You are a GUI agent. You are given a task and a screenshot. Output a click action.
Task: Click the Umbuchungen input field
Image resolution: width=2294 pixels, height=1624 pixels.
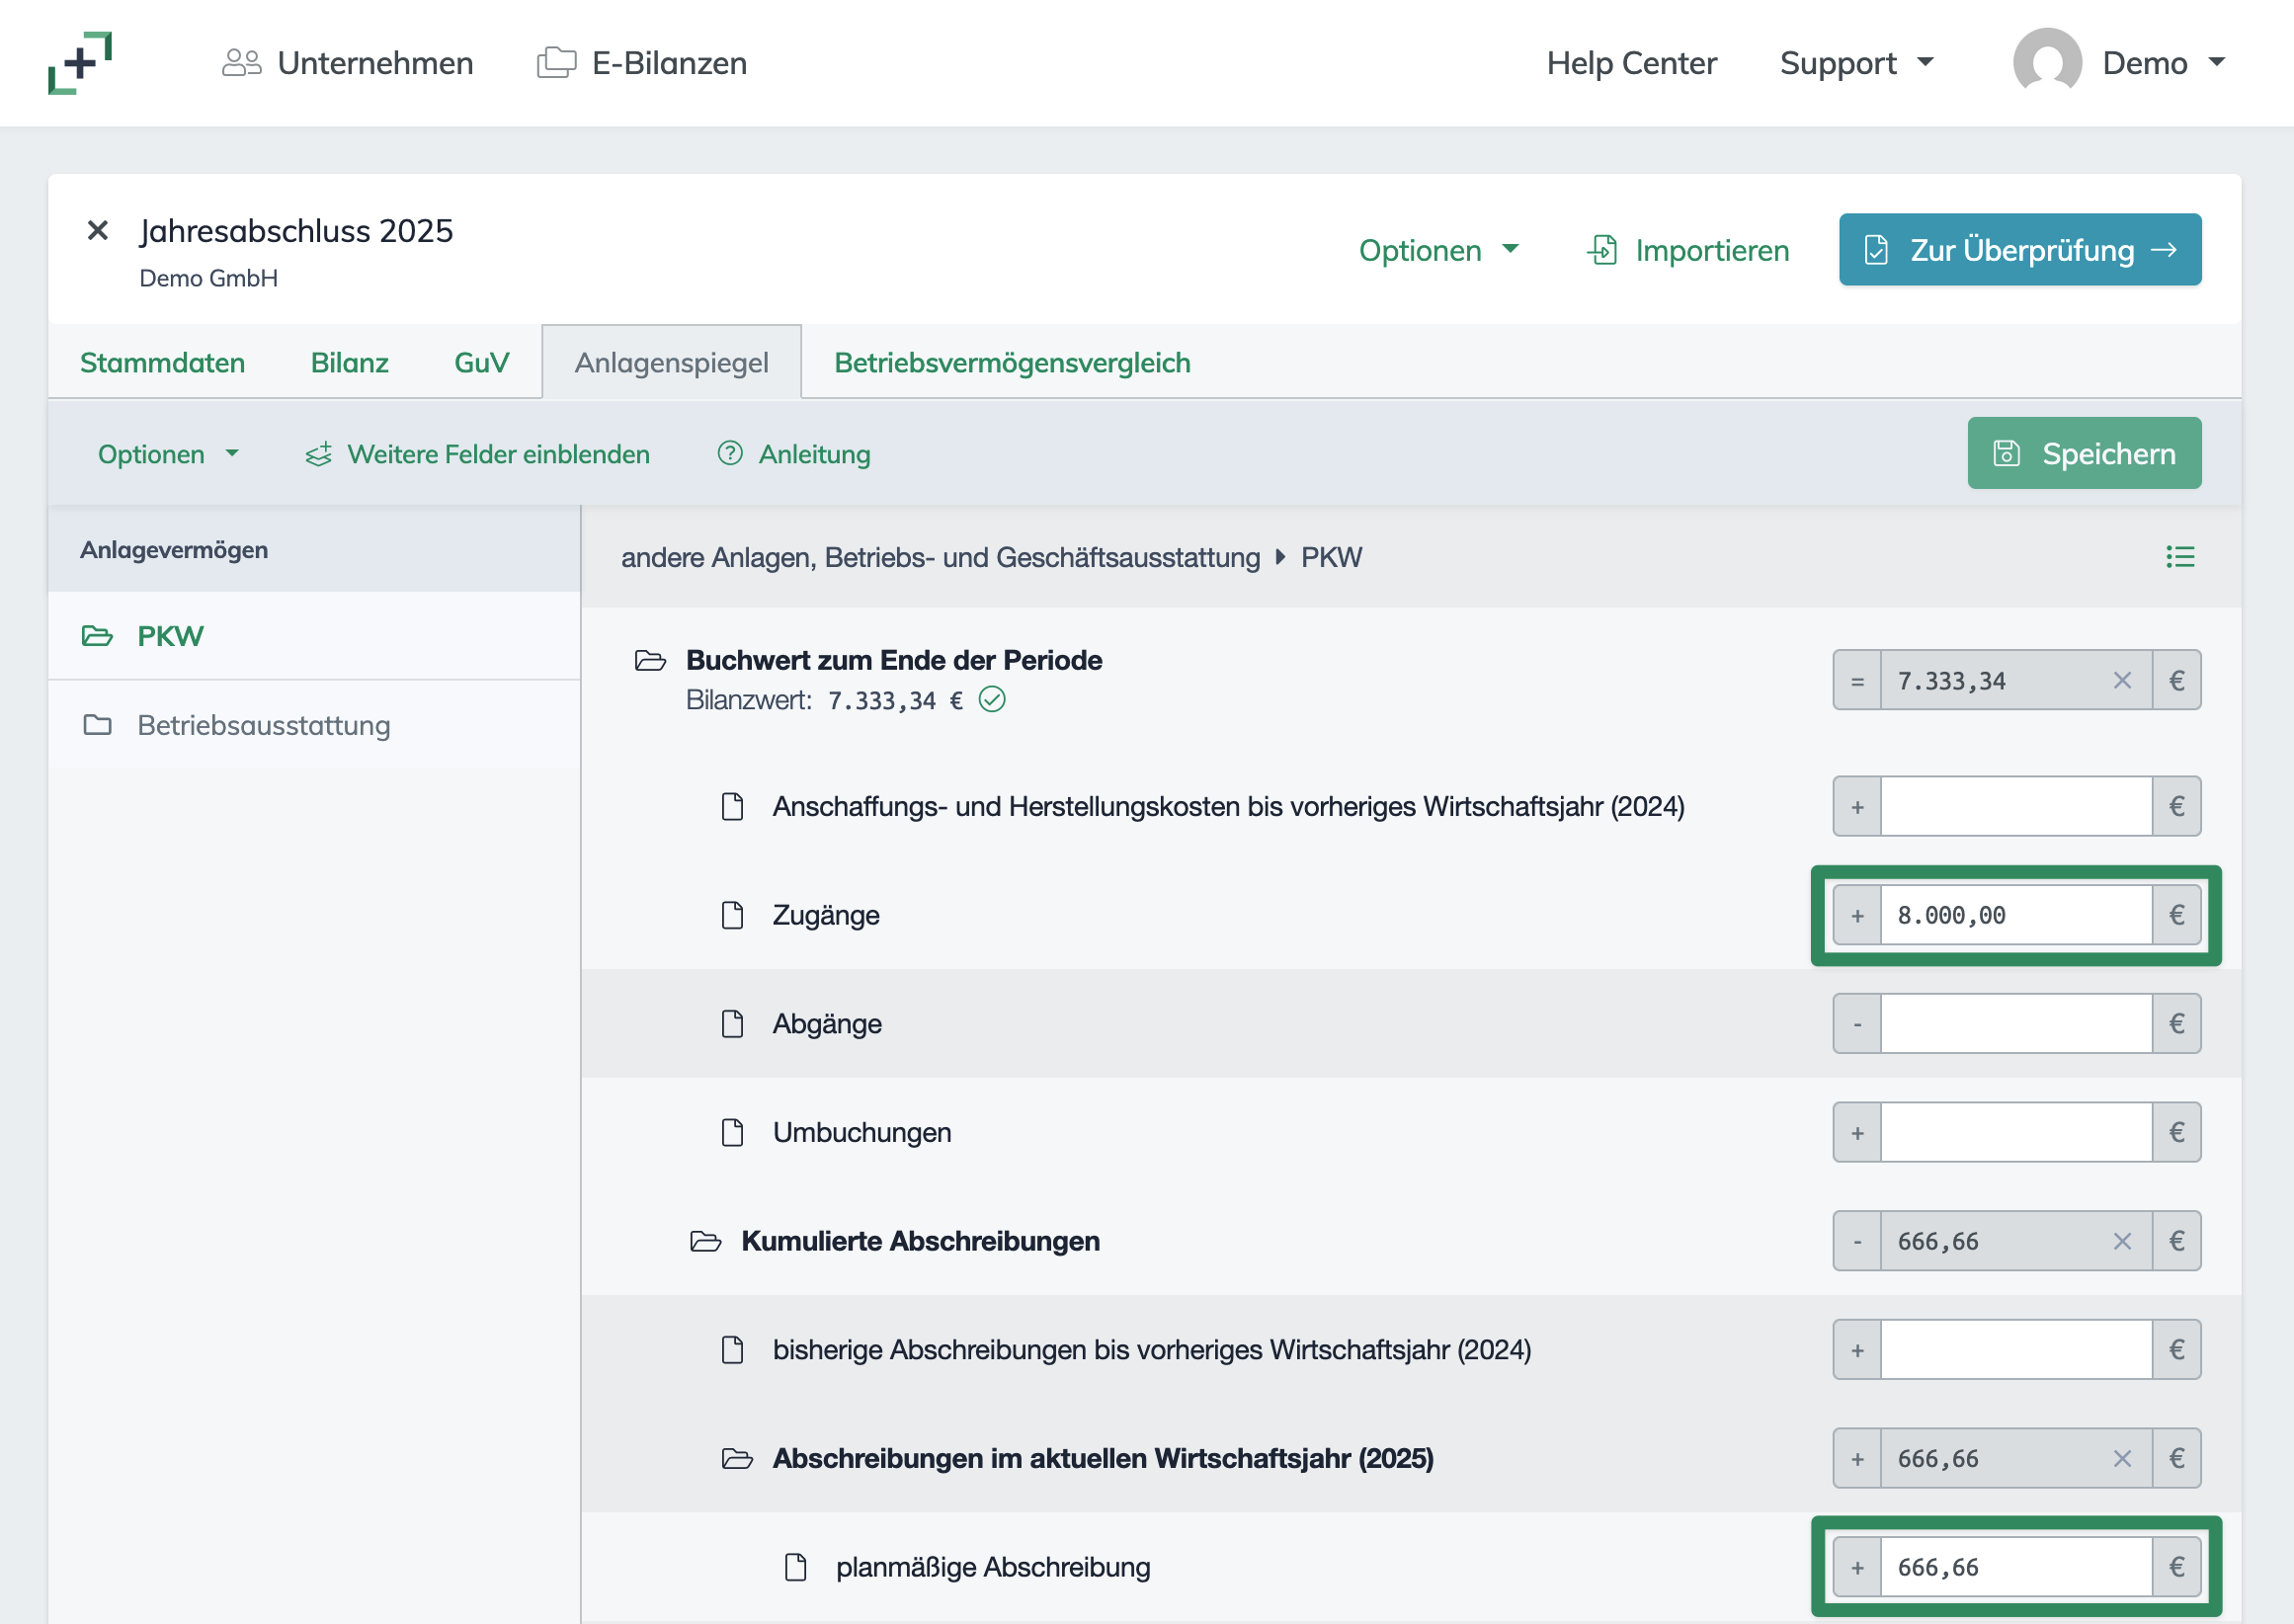coord(2016,1133)
